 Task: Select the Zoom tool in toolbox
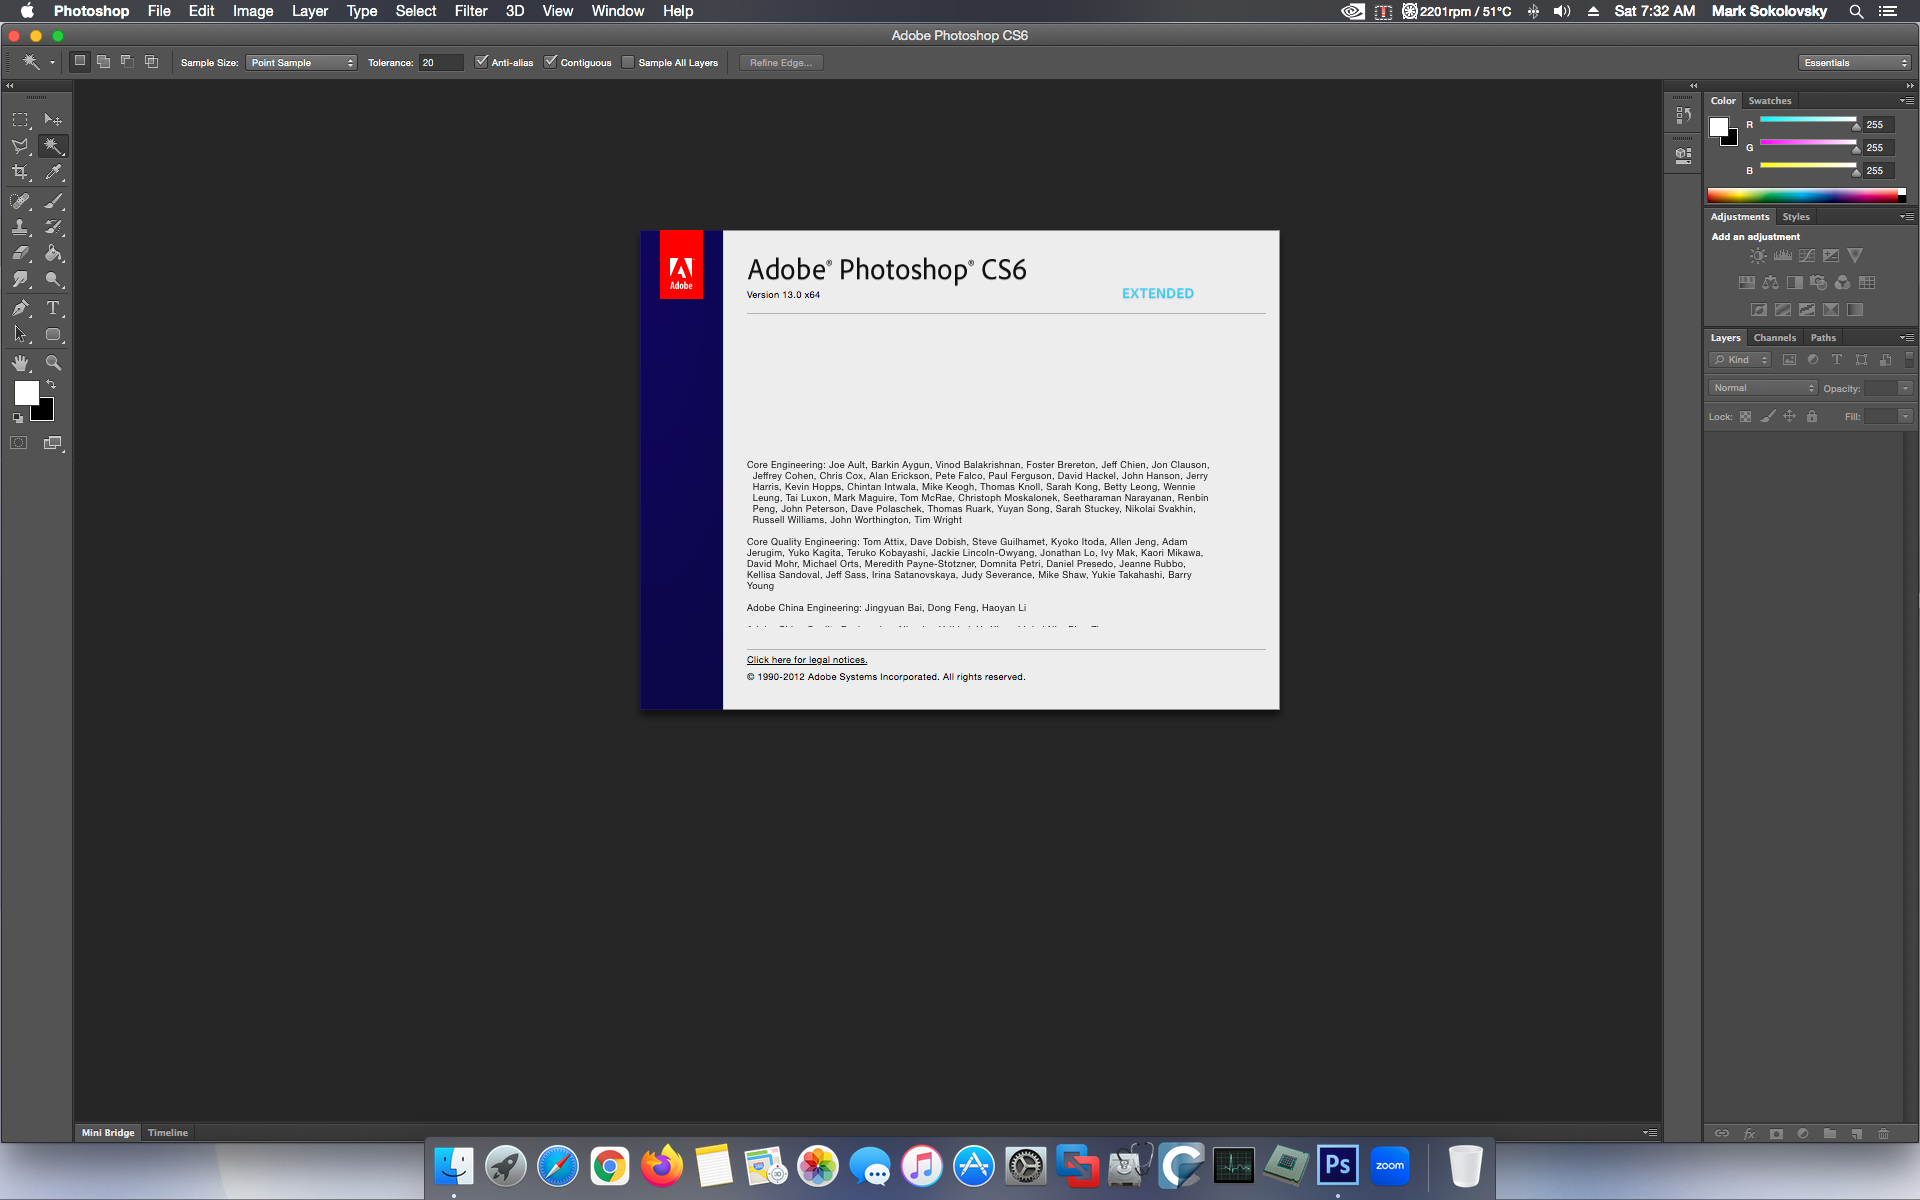(x=53, y=363)
